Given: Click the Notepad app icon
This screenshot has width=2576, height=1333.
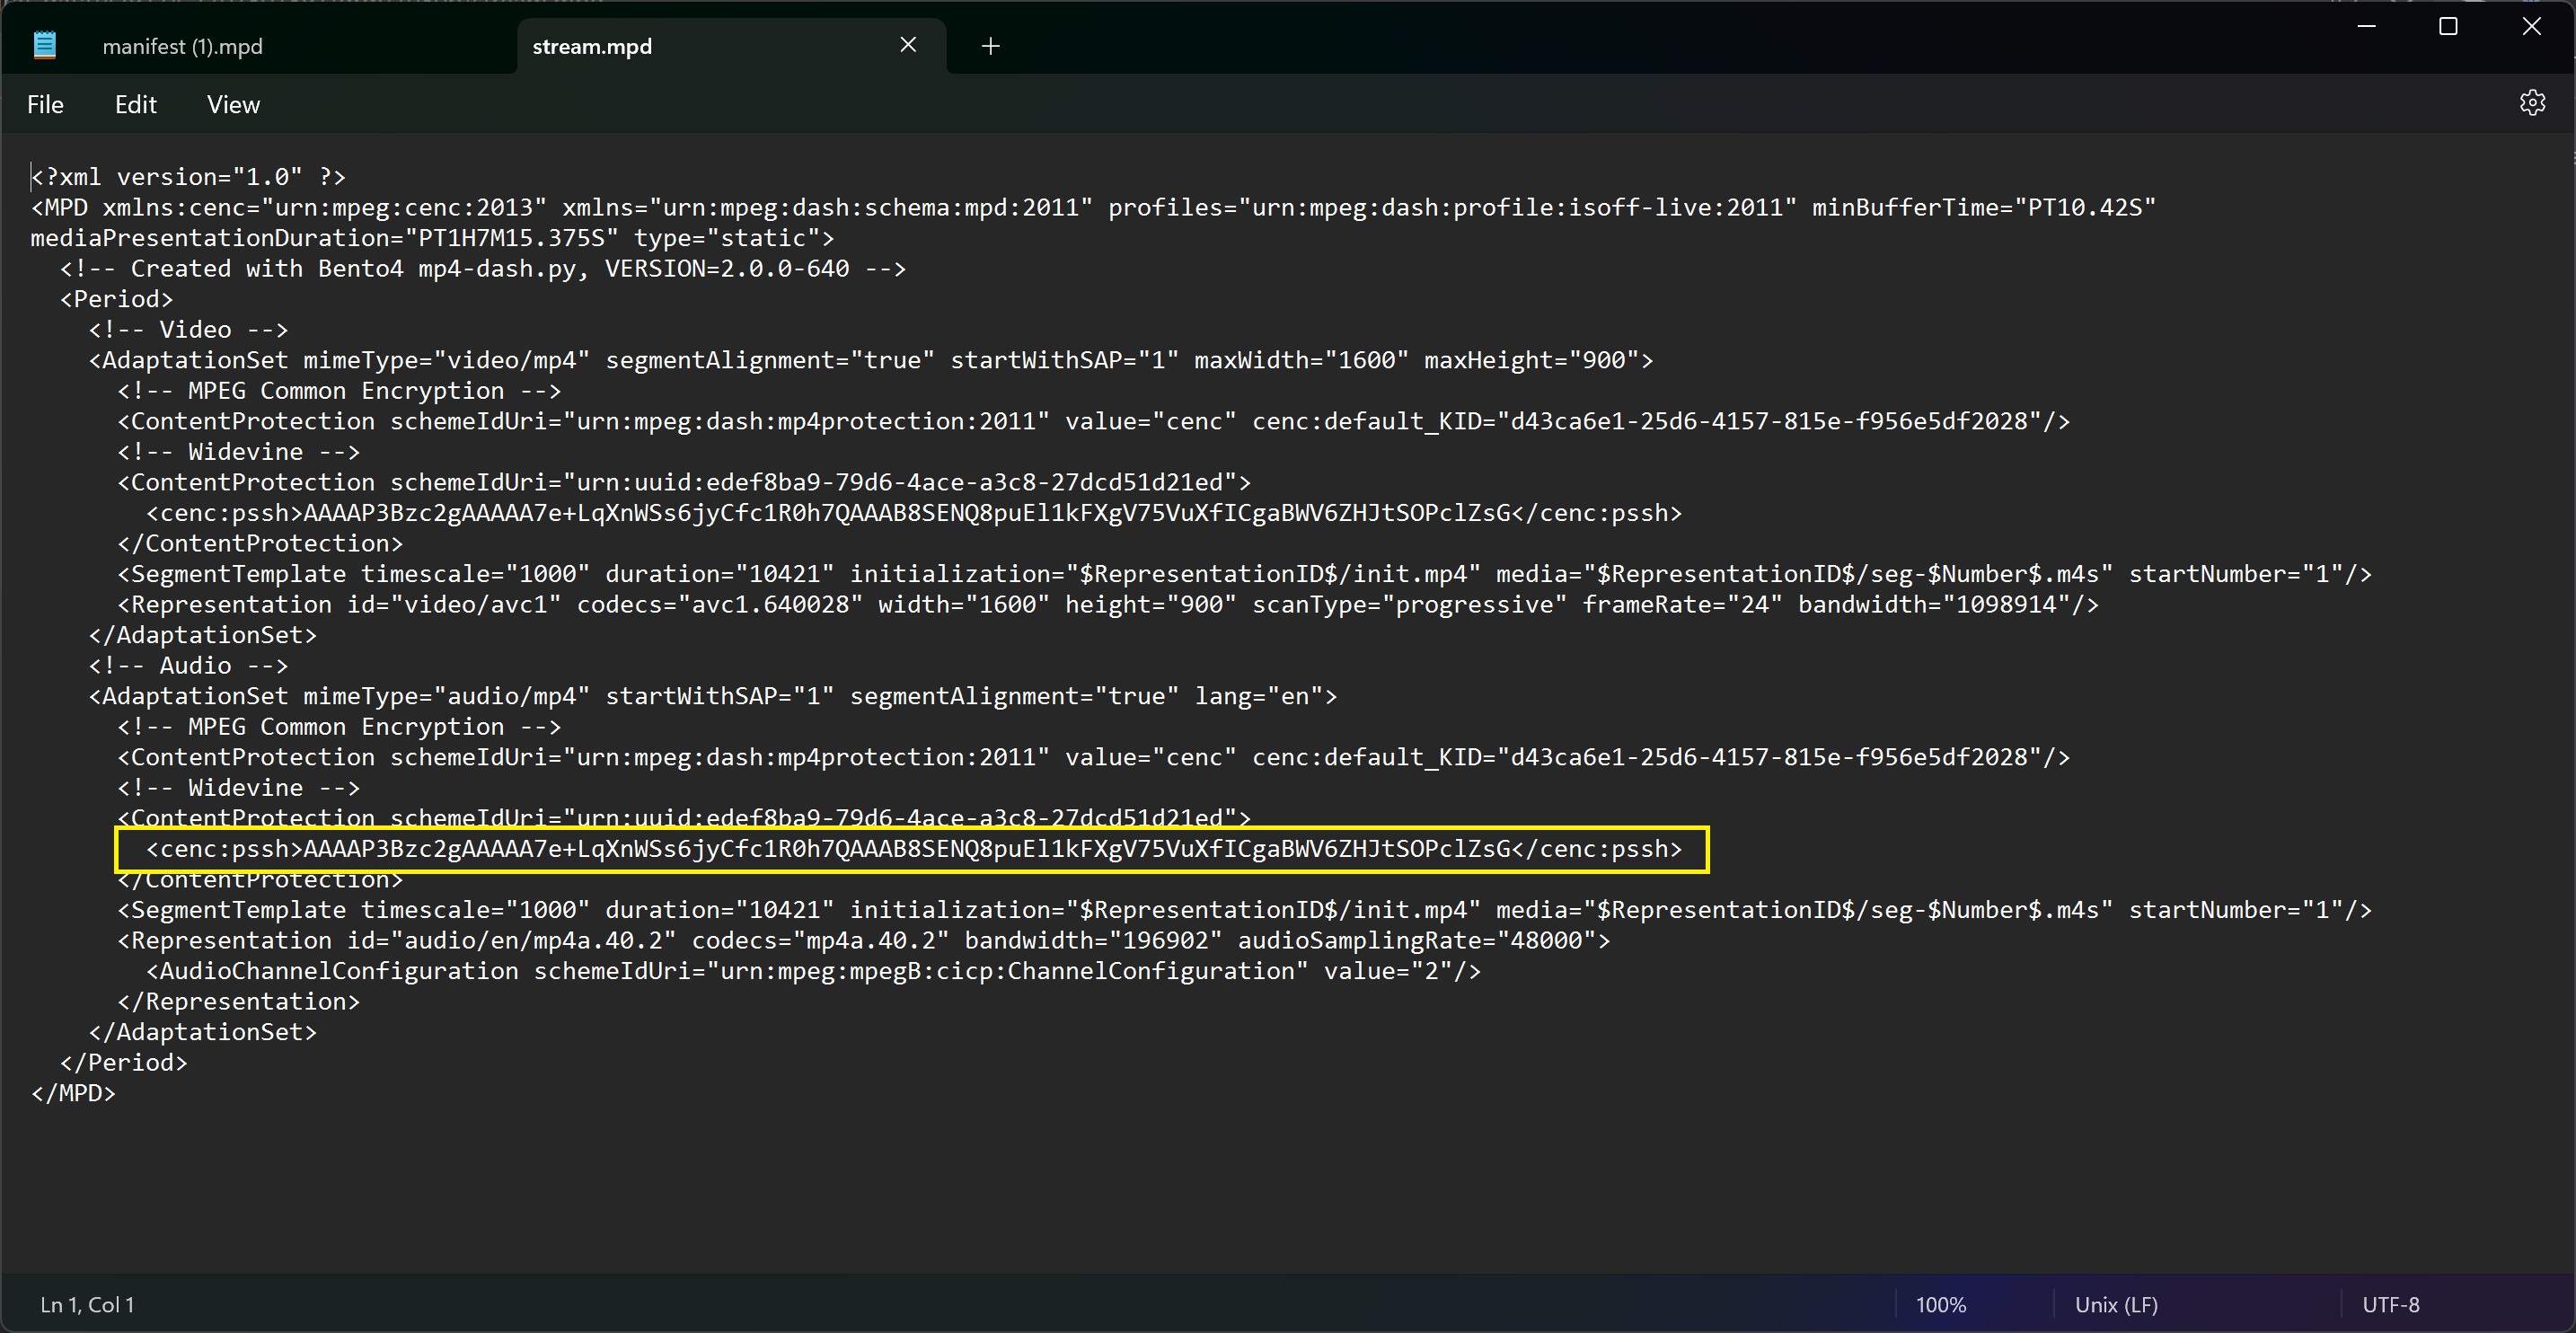Looking at the screenshot, I should pos(44,46).
